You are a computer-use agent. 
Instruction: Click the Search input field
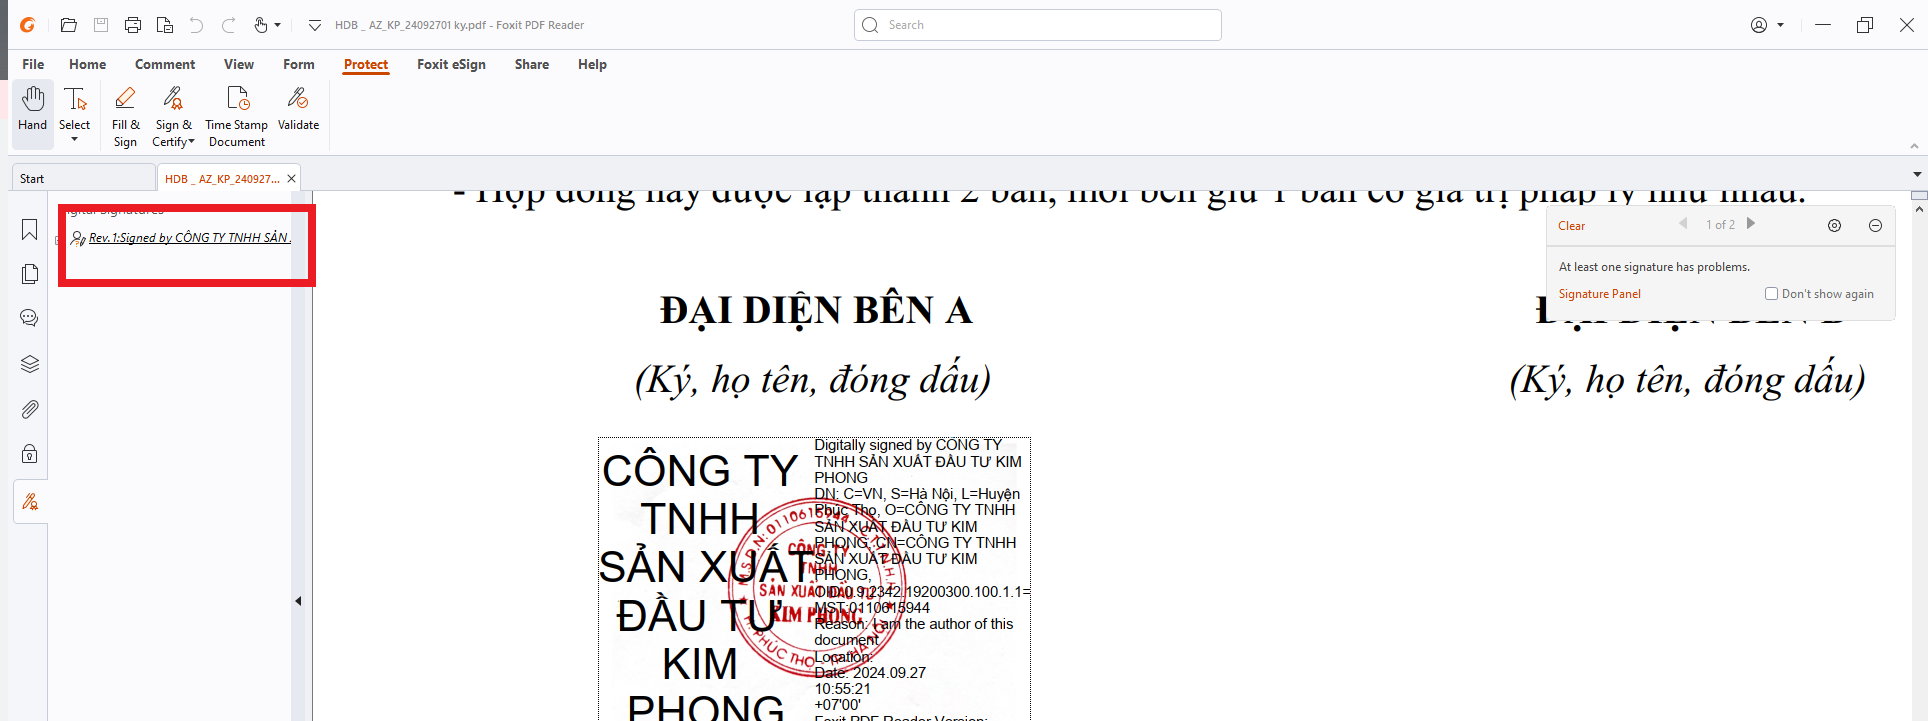(x=1038, y=25)
